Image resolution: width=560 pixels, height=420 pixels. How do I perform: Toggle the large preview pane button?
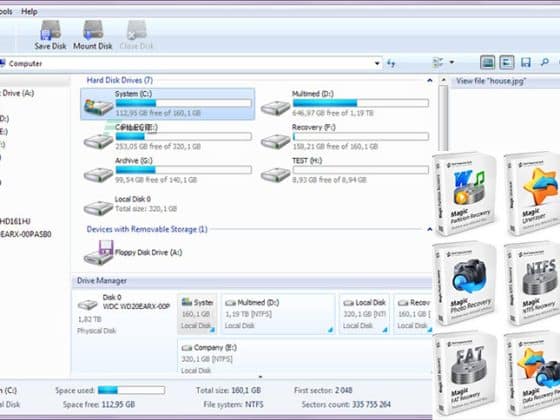pos(488,62)
